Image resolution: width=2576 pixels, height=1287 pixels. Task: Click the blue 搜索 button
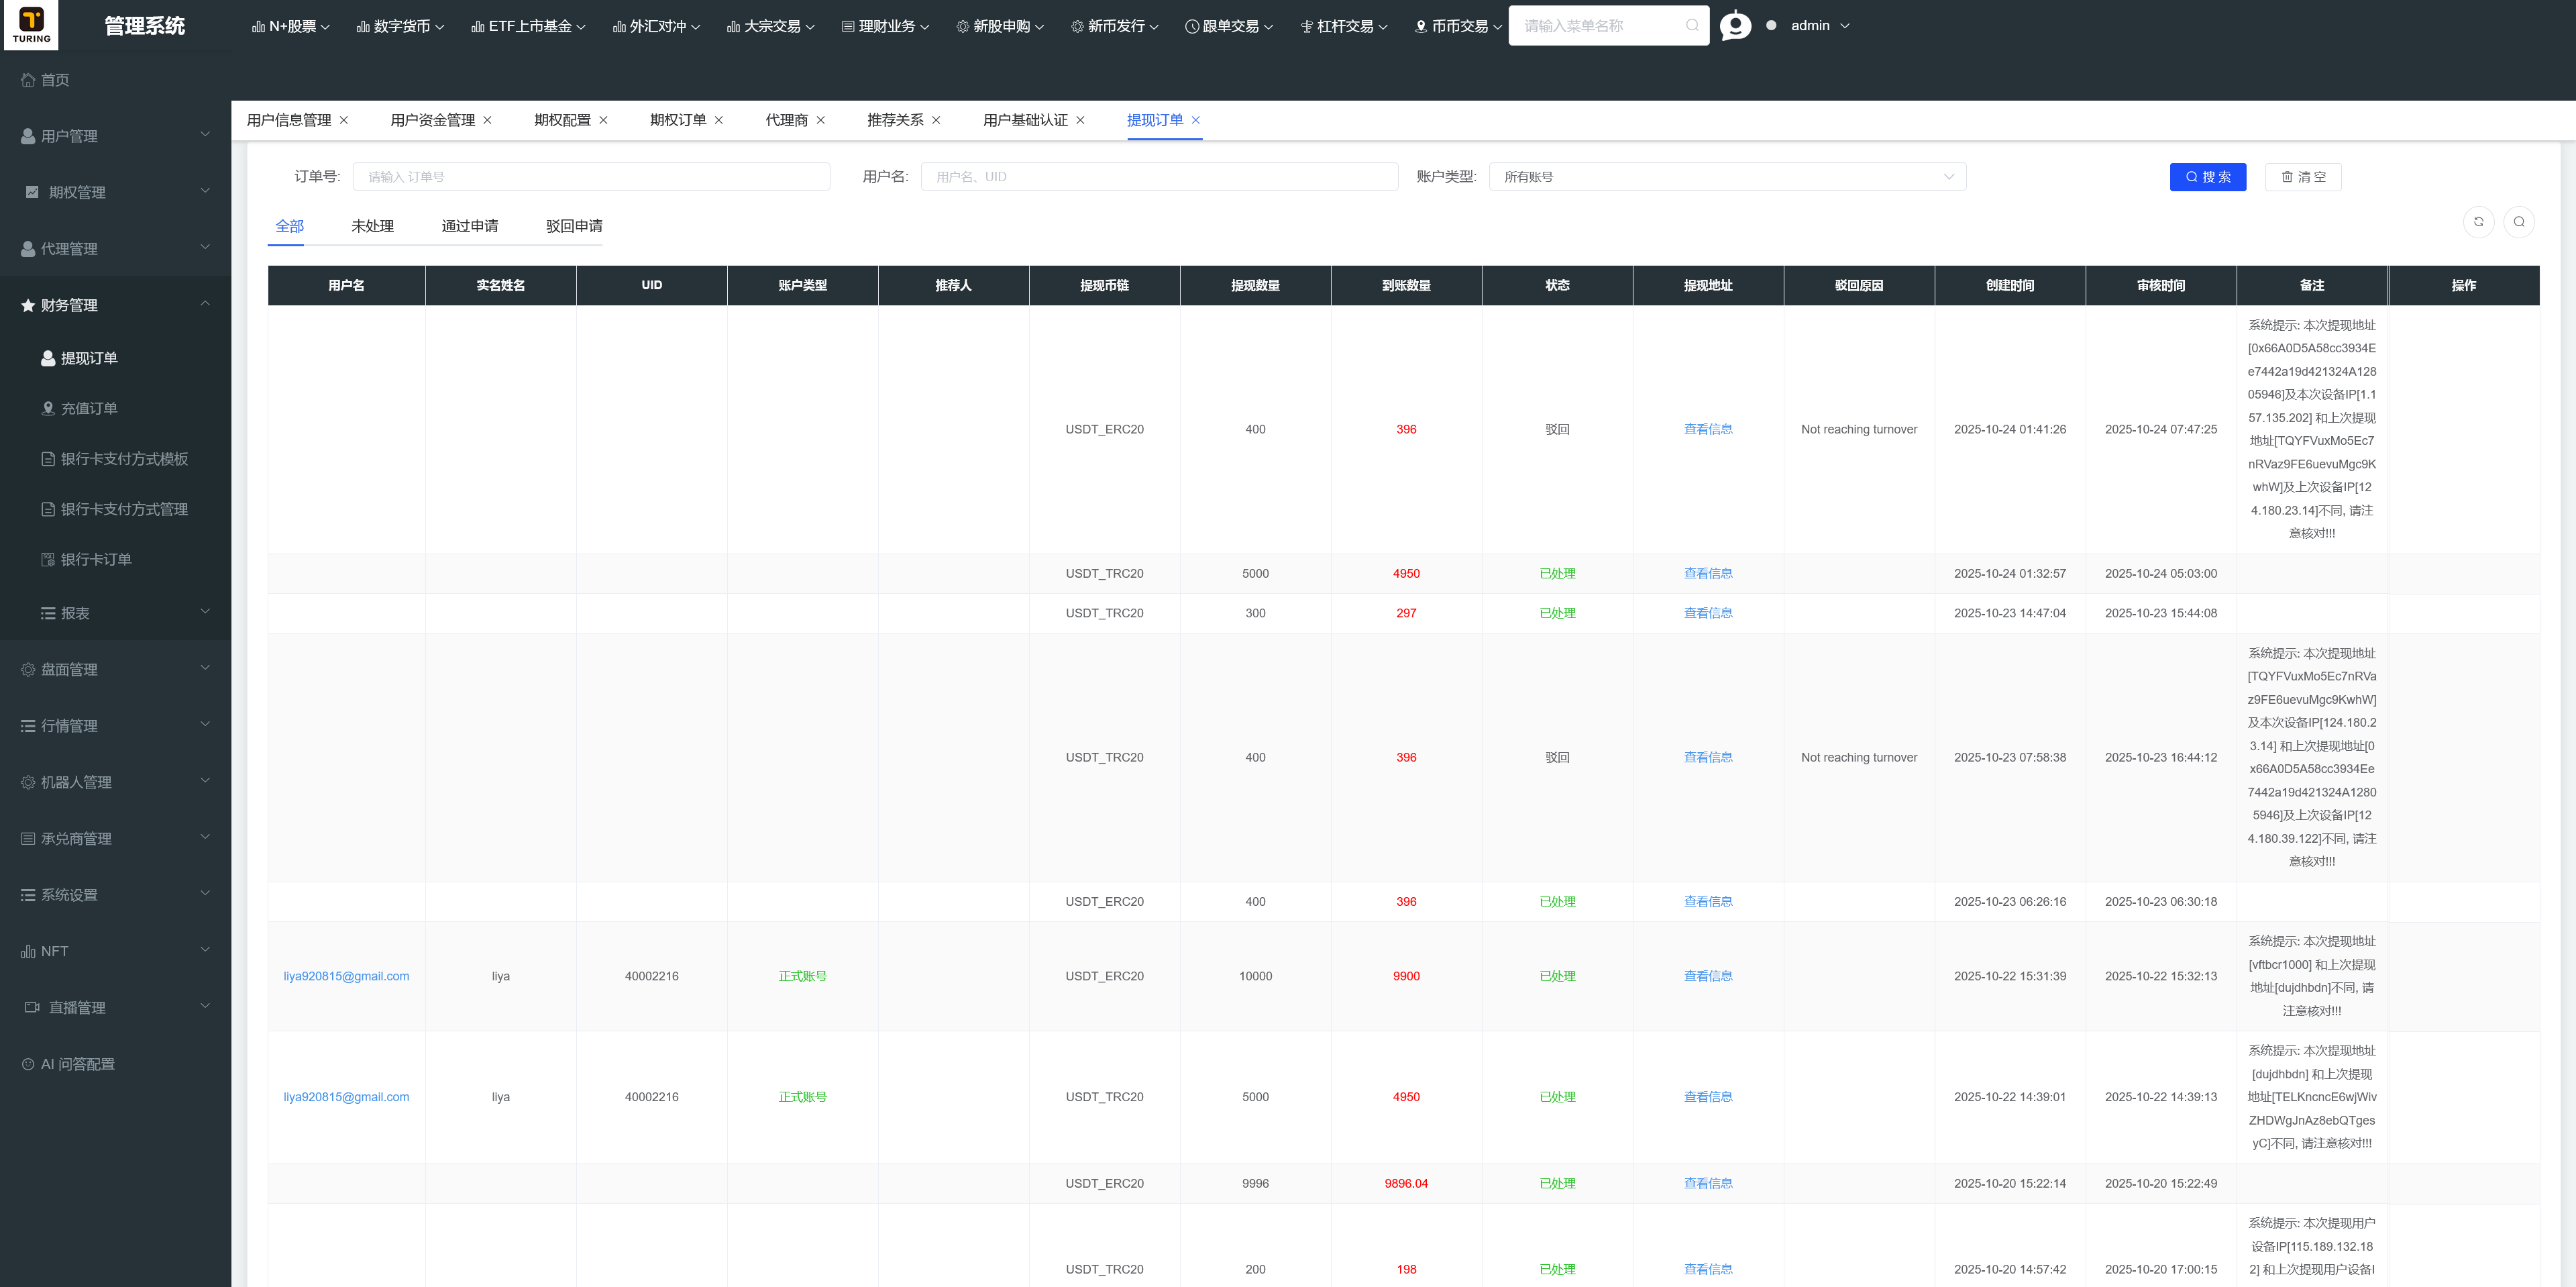pyautogui.click(x=2207, y=177)
